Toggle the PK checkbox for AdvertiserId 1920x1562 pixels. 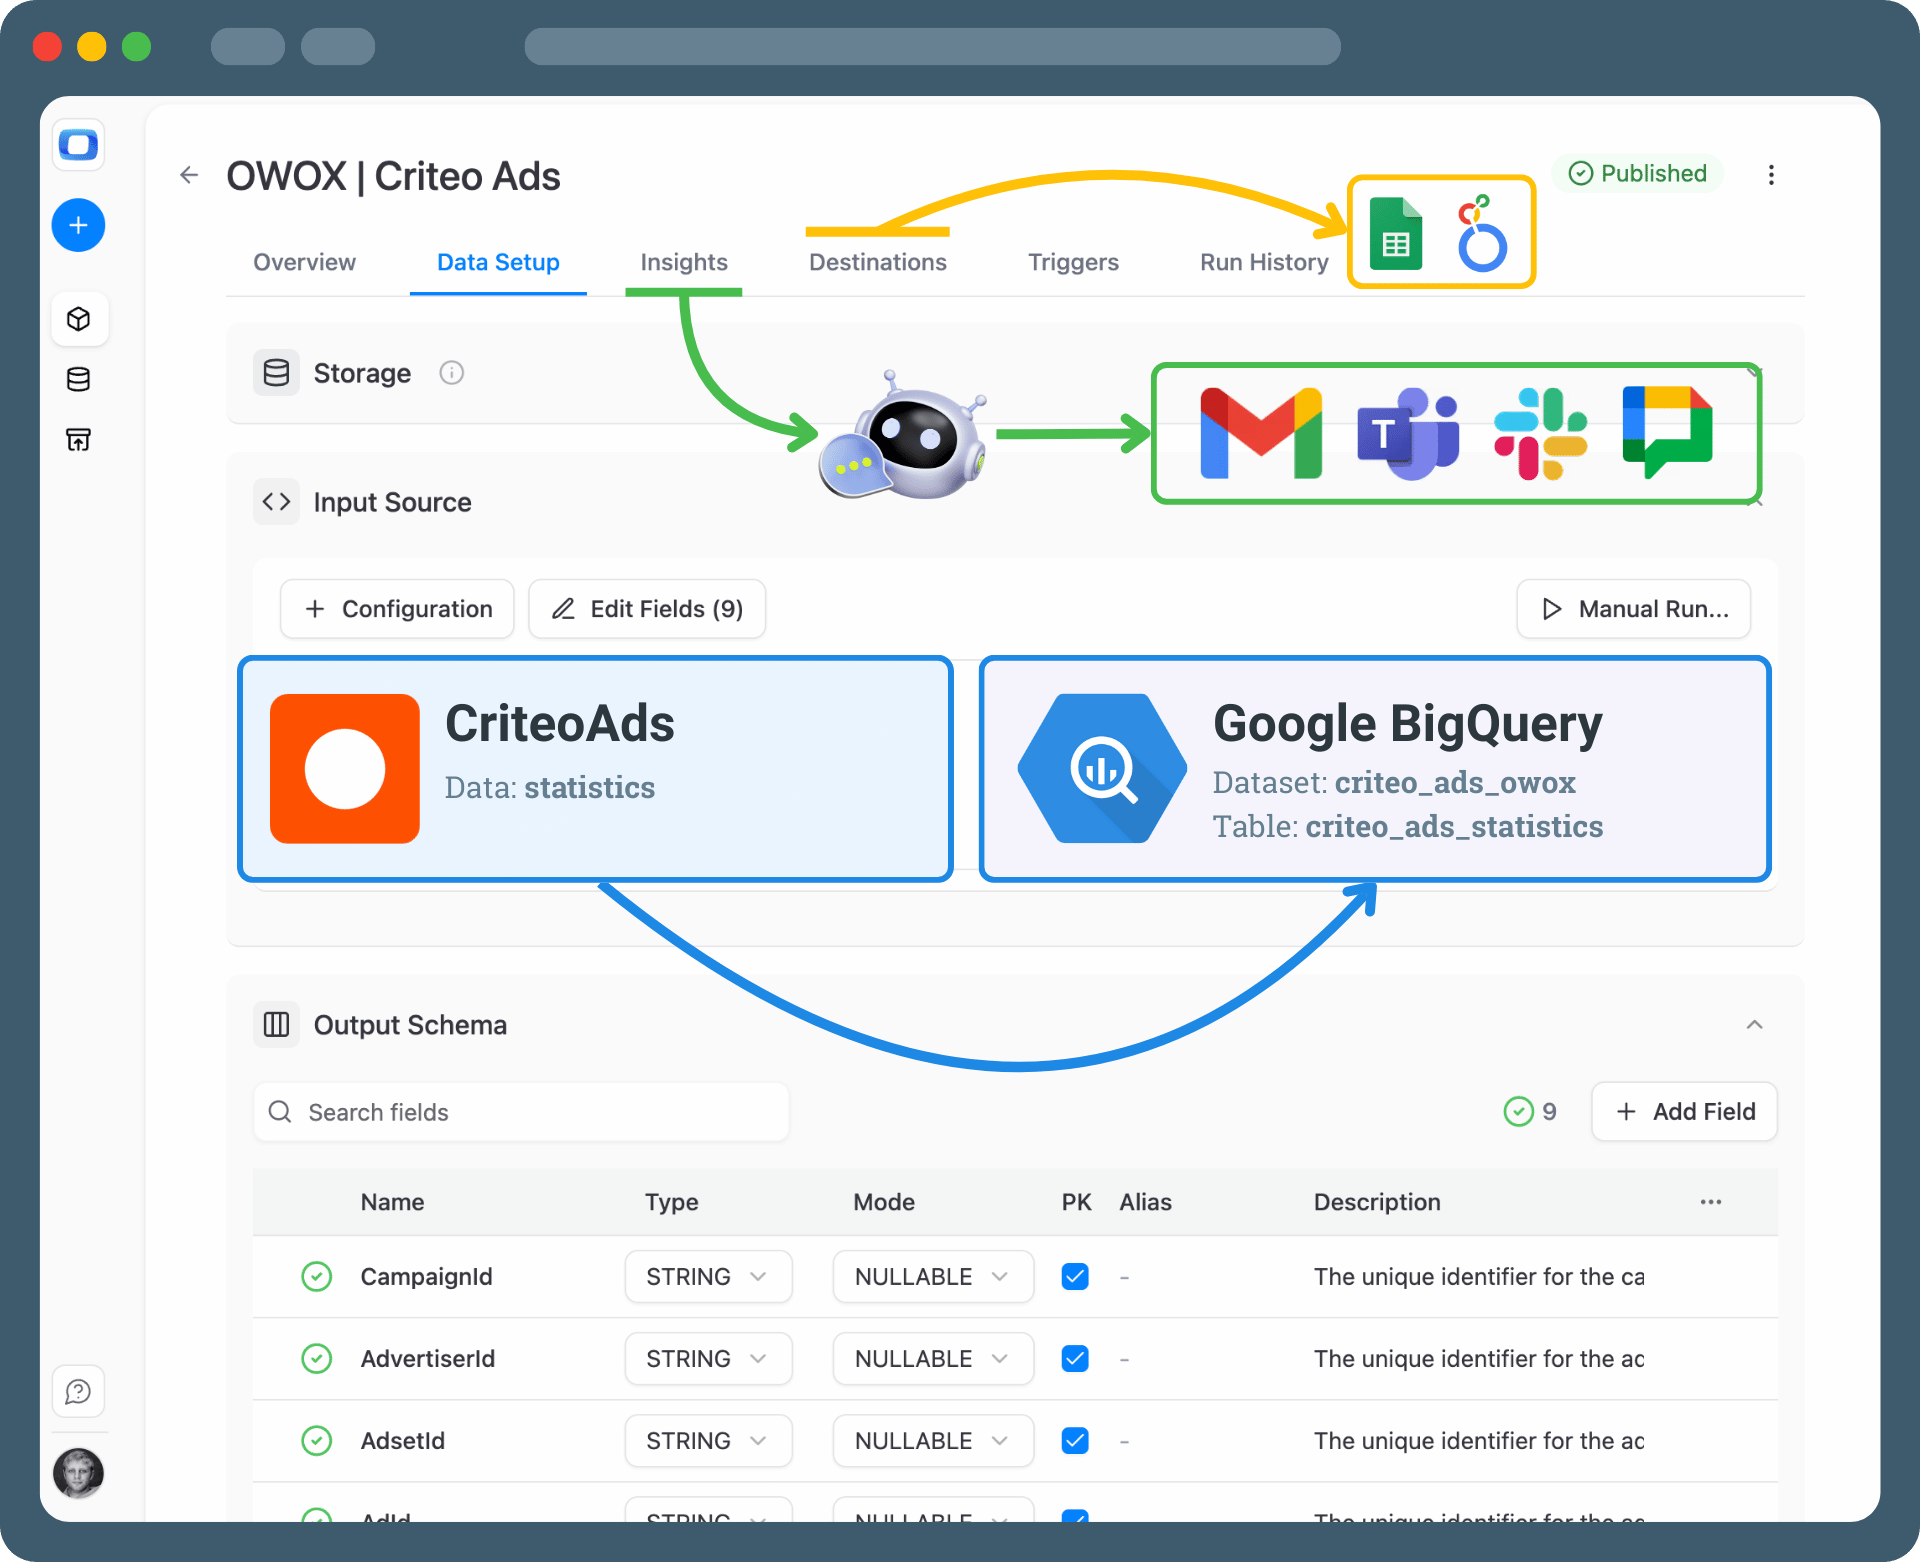[1075, 1359]
